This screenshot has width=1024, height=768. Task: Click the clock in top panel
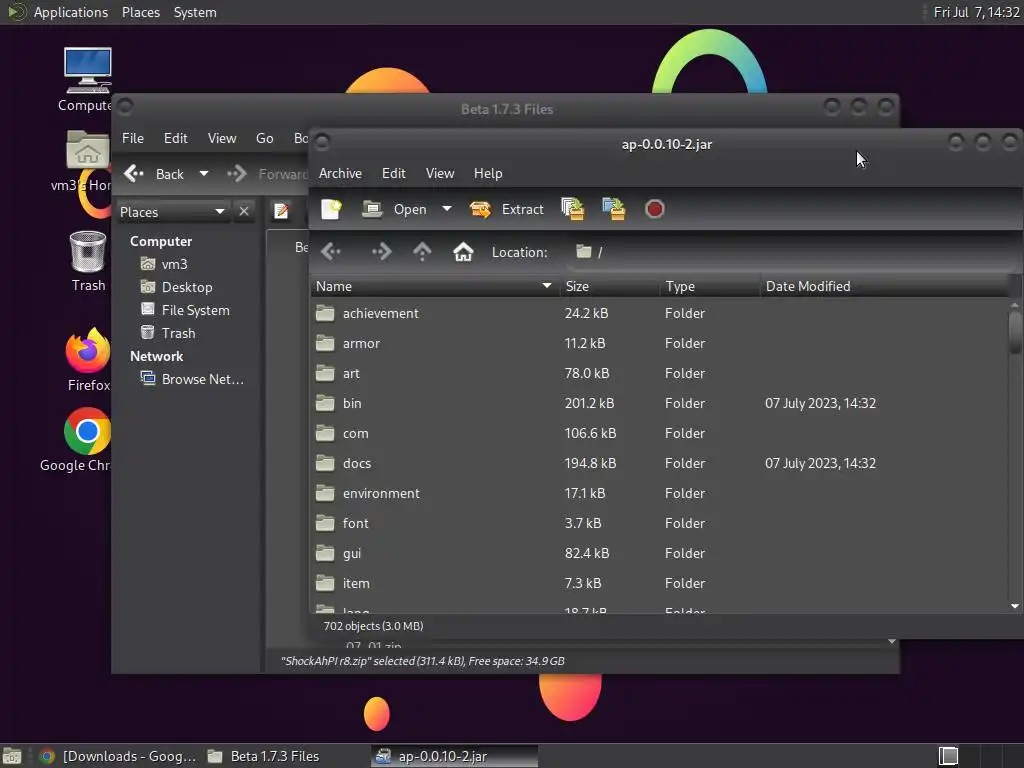point(976,12)
